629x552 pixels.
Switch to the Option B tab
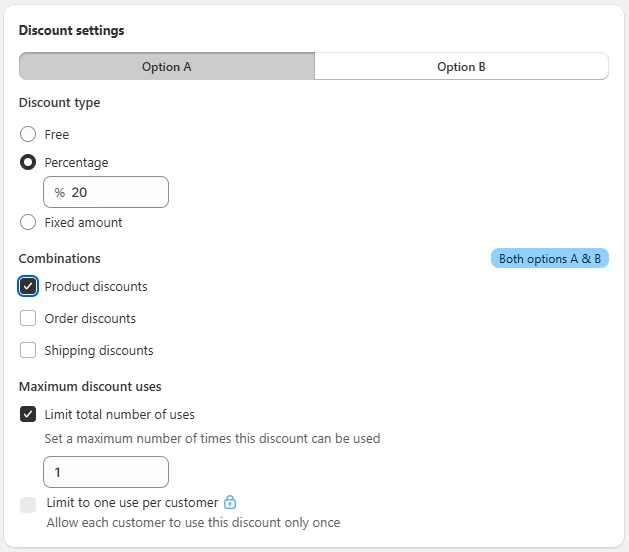tap(461, 66)
